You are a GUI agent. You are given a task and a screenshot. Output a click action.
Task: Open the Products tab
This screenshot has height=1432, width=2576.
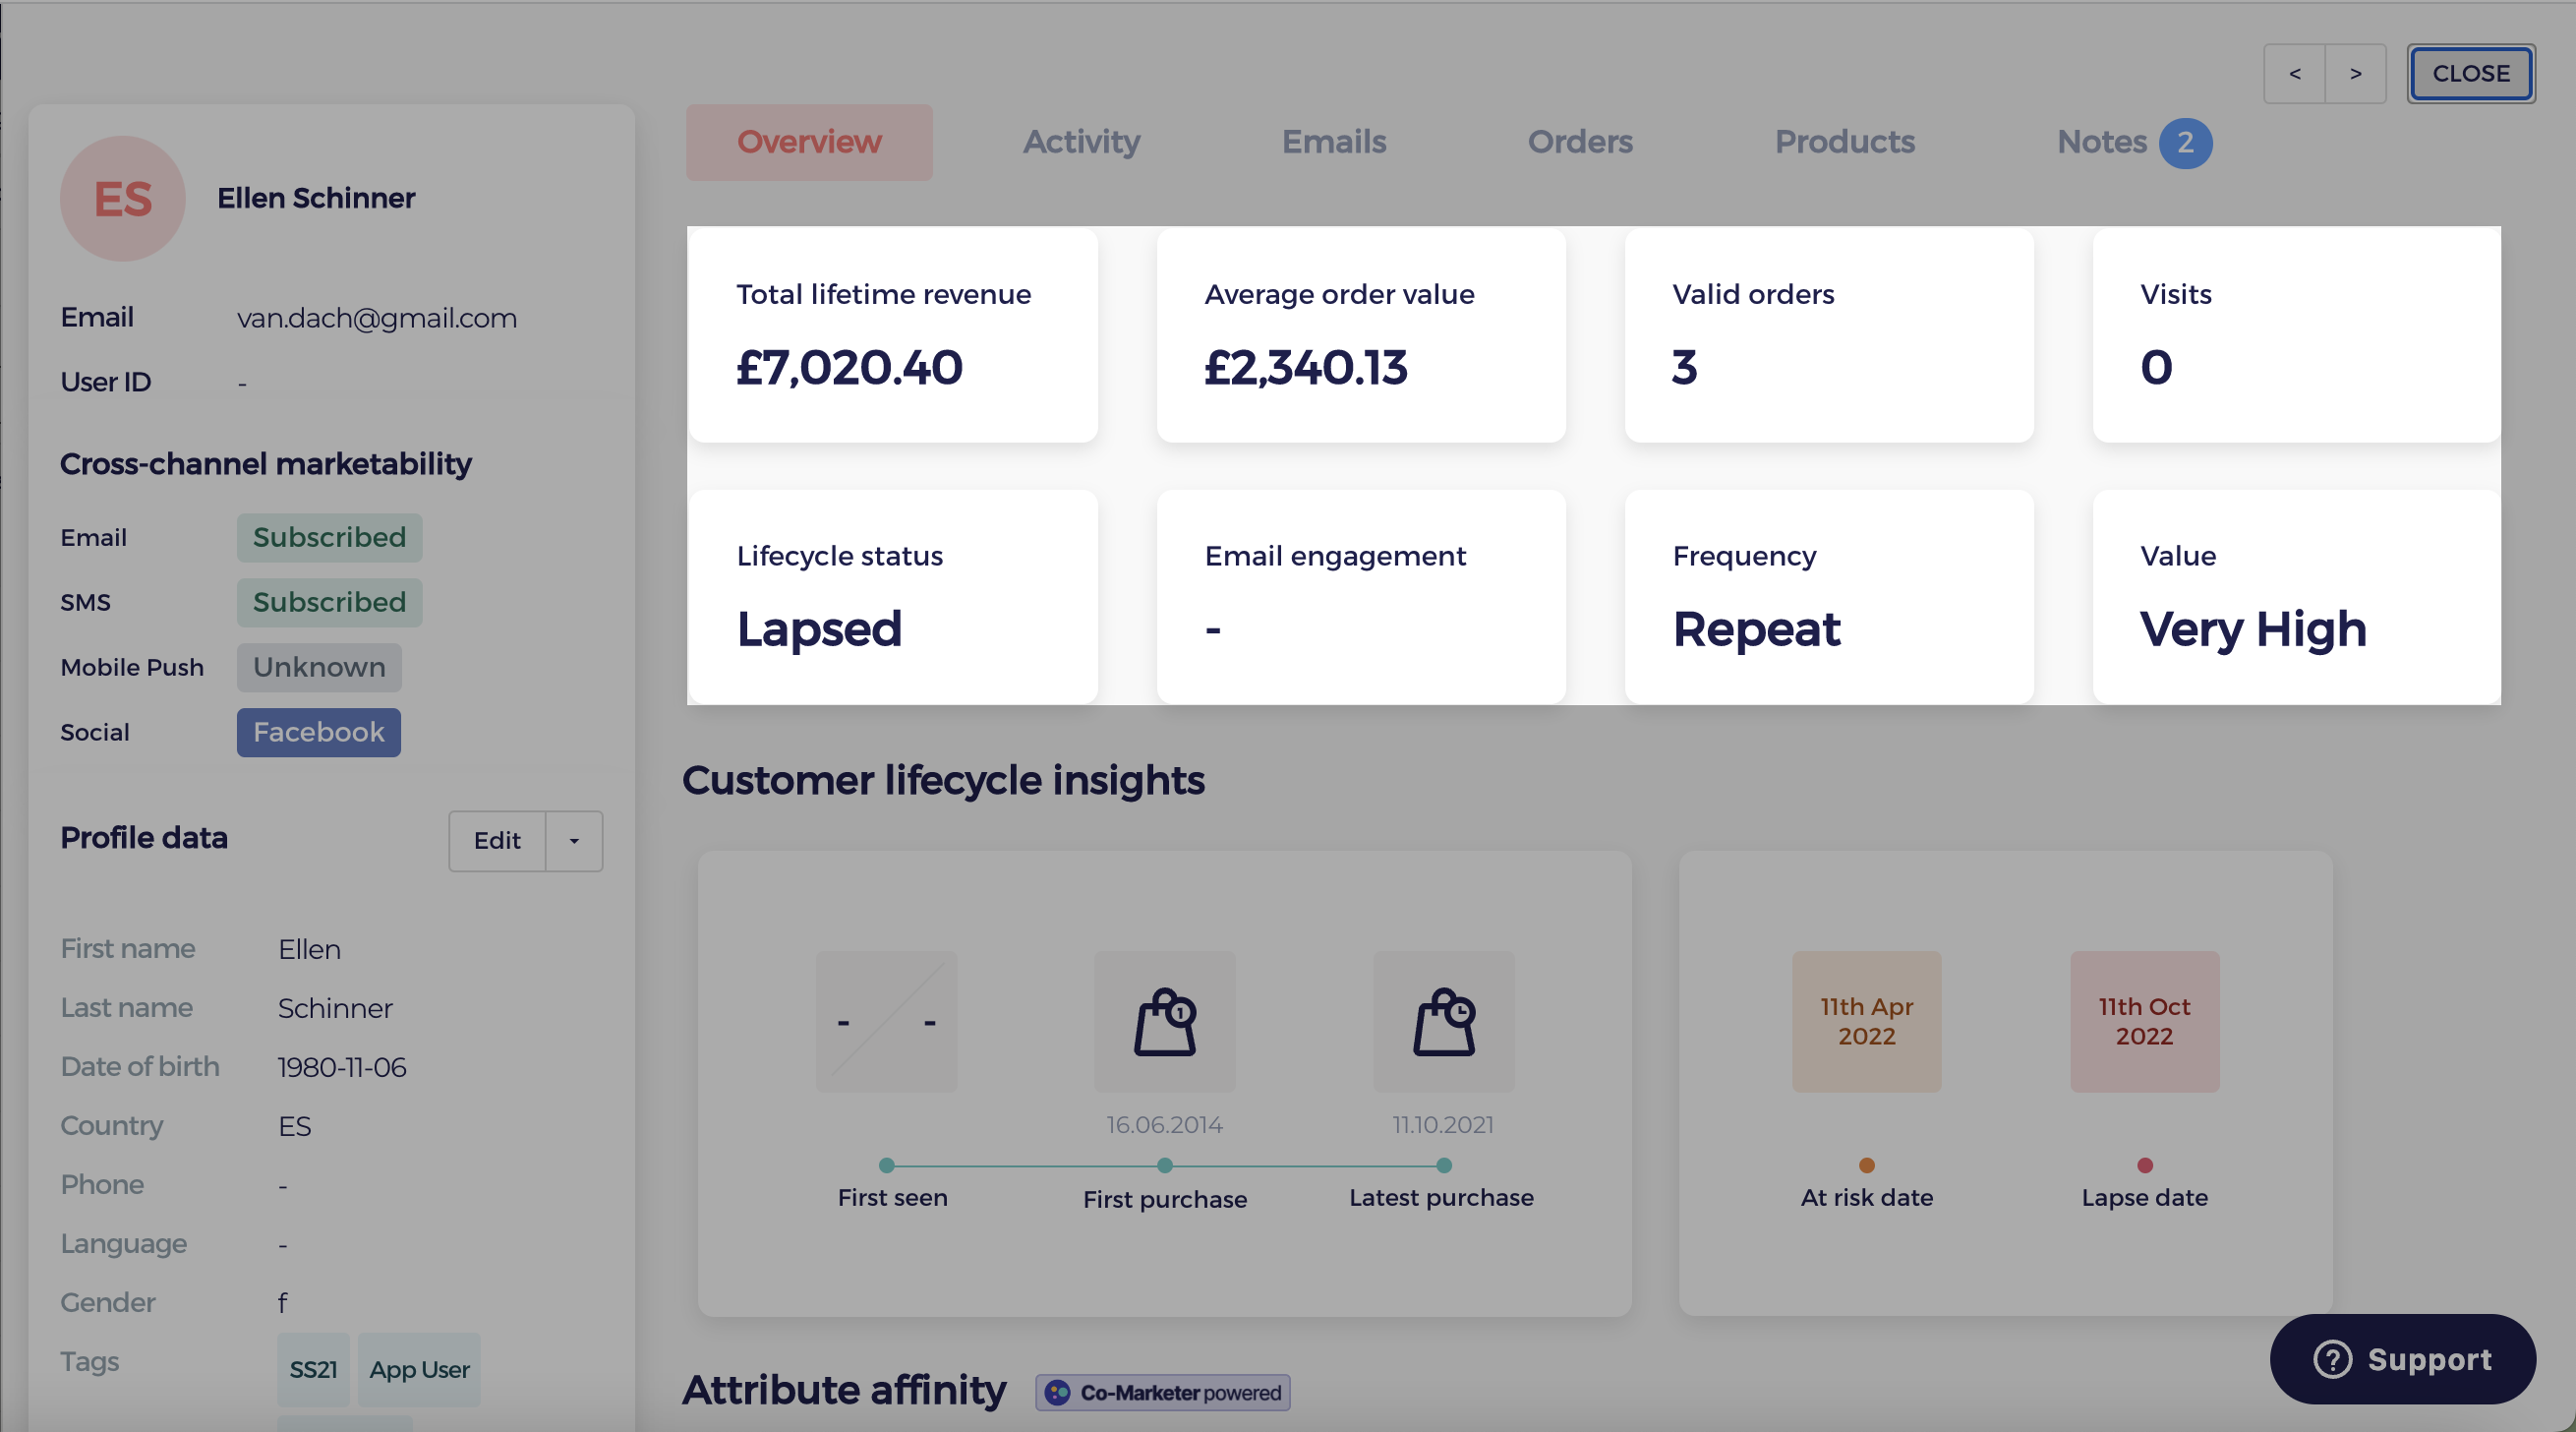[x=1844, y=142]
